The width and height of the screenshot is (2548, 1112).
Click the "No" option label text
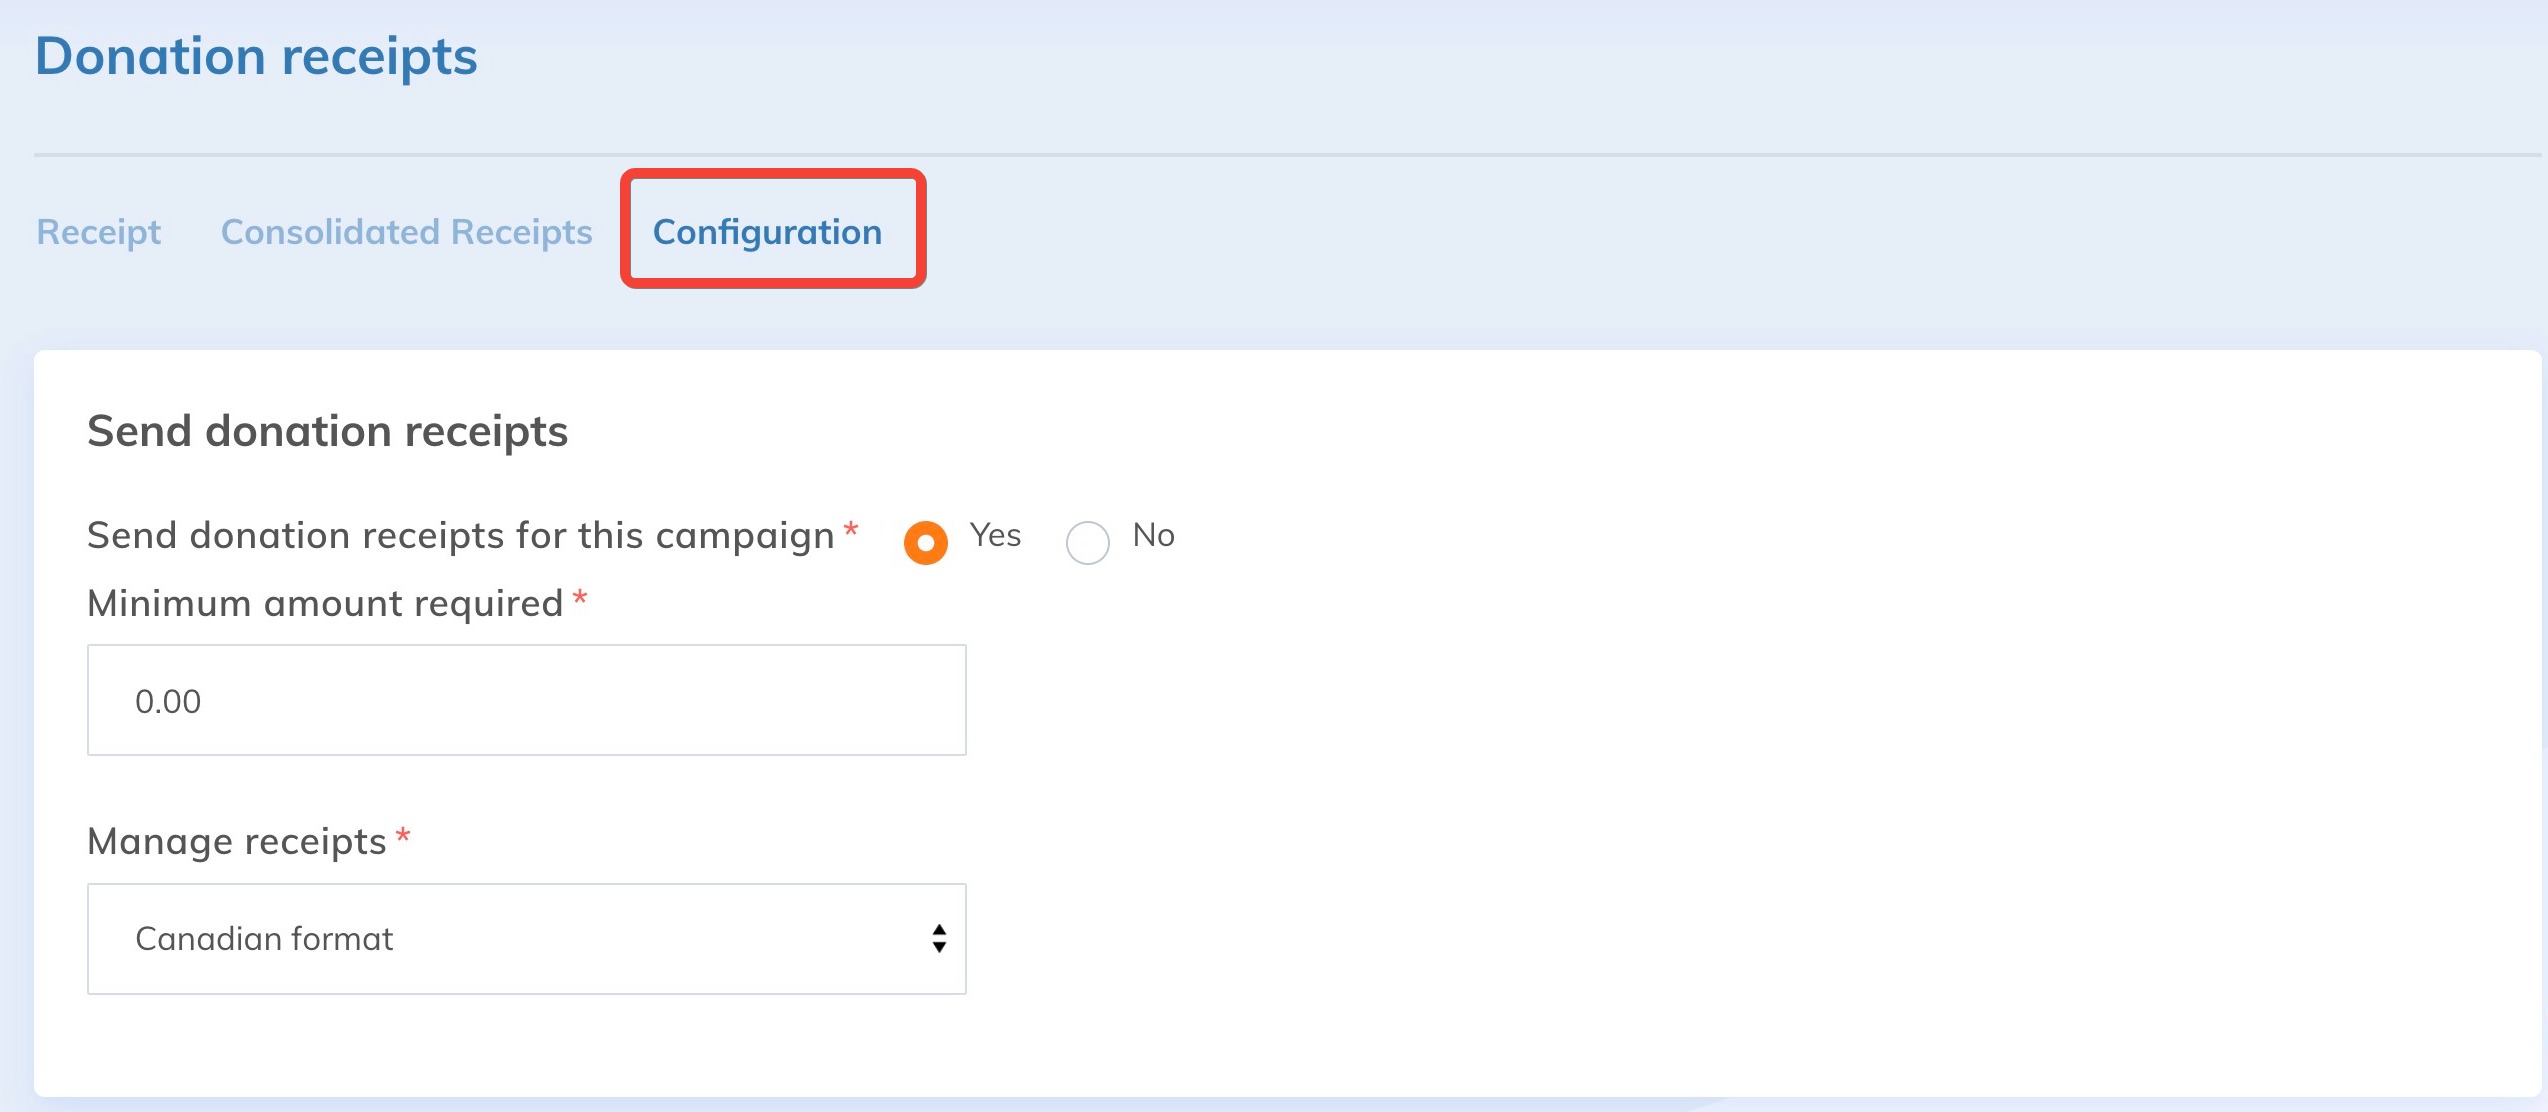tap(1153, 535)
